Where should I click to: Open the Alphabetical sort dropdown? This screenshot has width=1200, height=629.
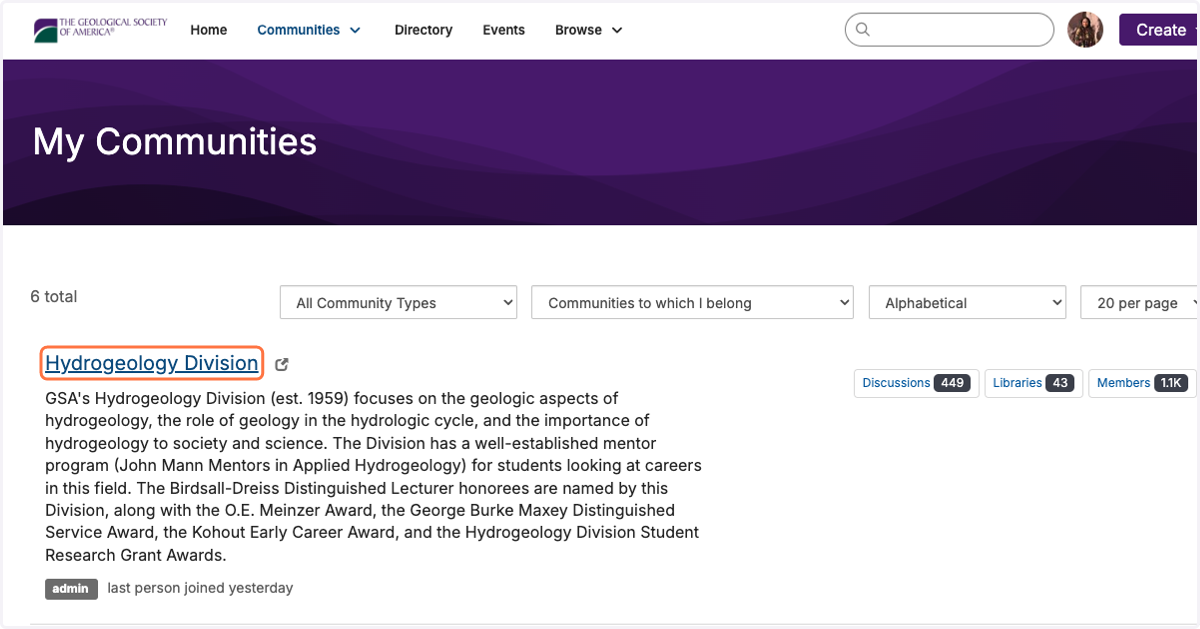pos(968,303)
